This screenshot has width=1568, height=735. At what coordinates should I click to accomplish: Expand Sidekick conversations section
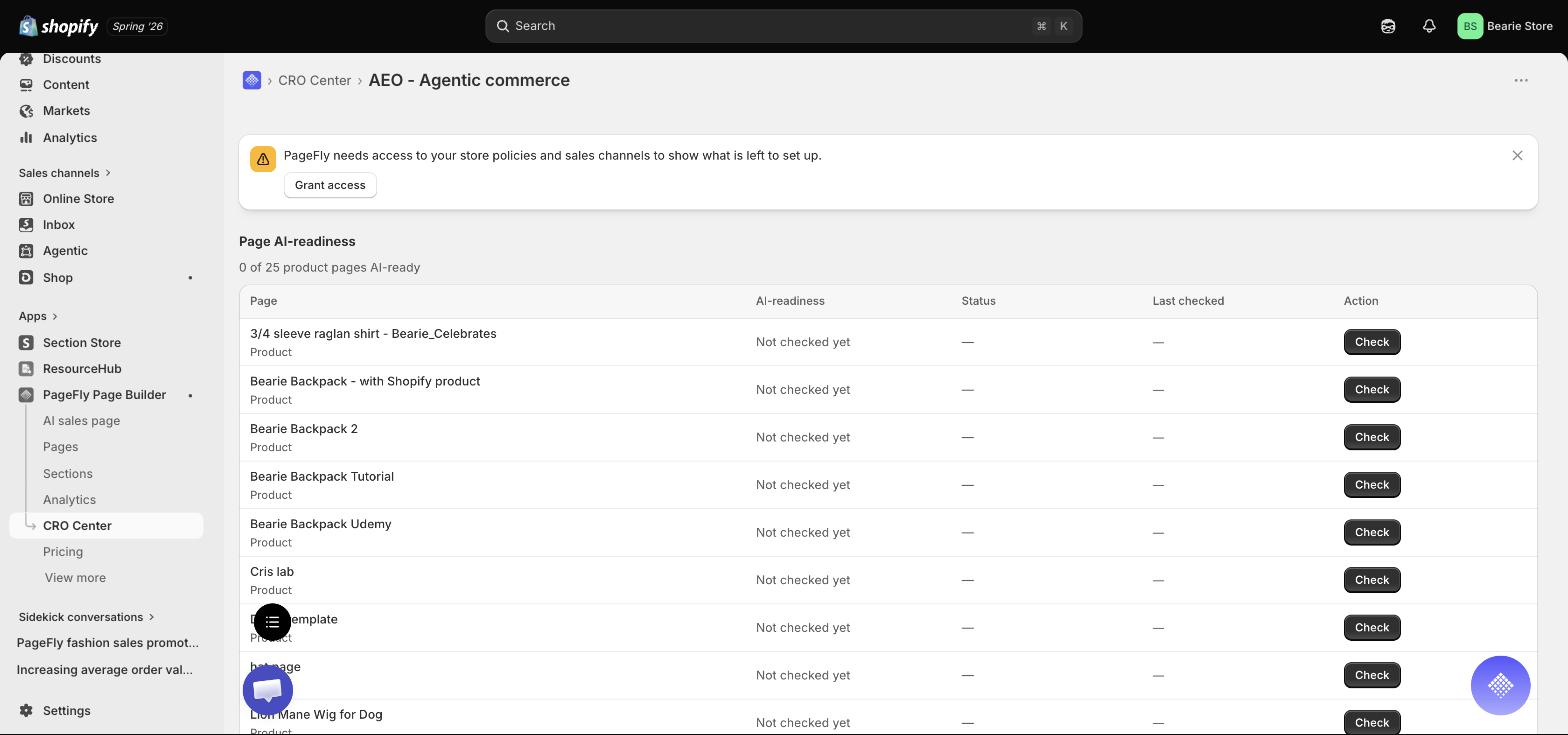tap(87, 617)
